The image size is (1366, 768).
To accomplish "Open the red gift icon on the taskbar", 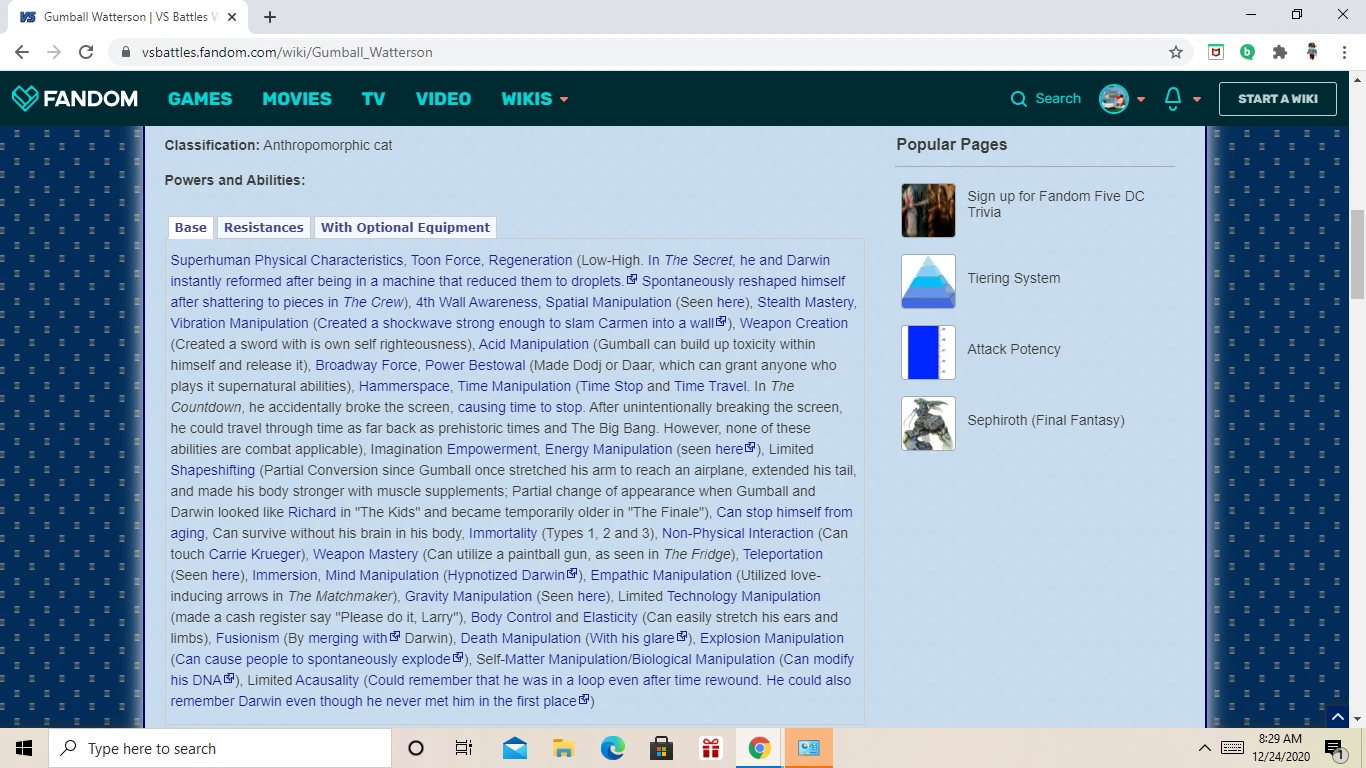I will 710,748.
